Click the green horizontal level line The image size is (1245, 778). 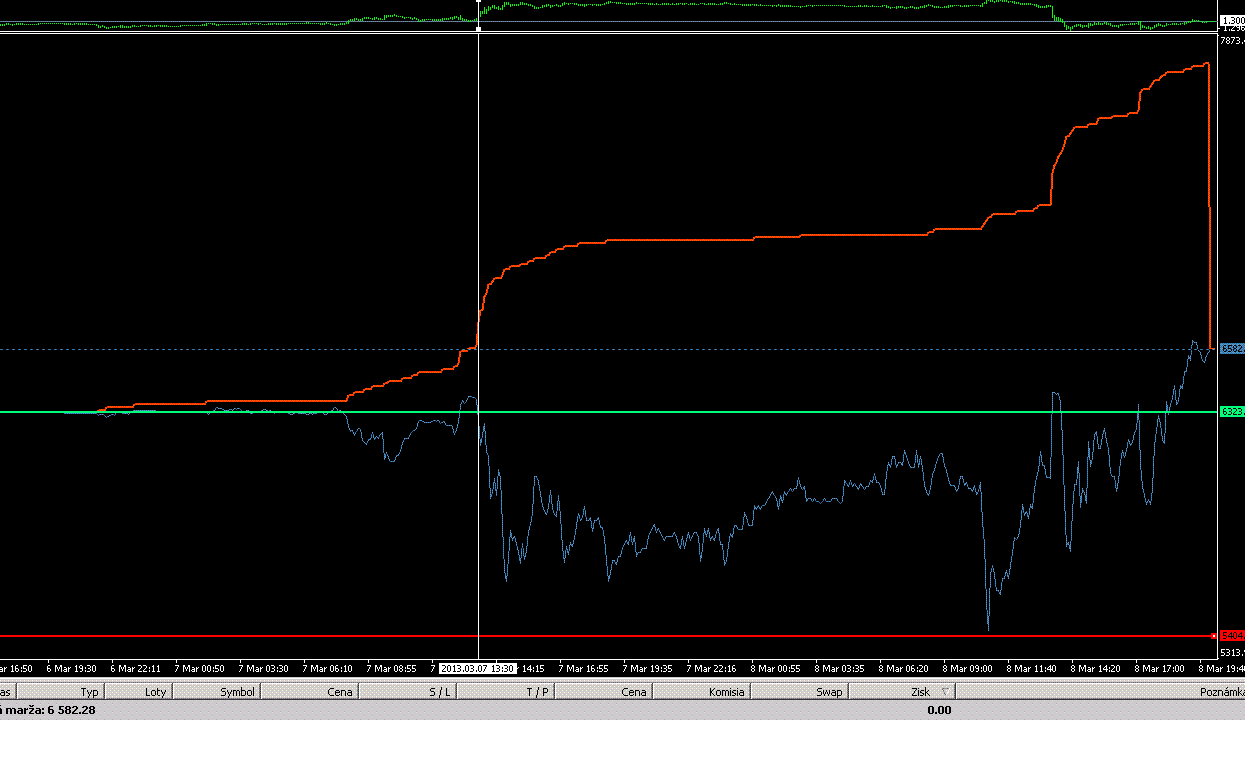[x=607, y=412]
